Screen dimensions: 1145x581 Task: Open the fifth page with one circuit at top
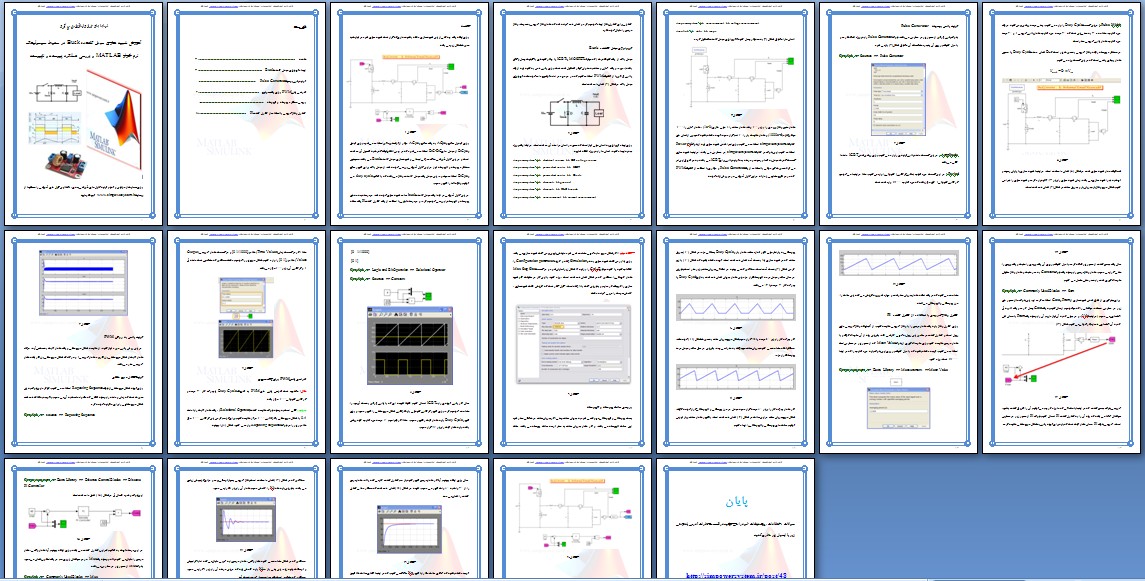(735, 113)
